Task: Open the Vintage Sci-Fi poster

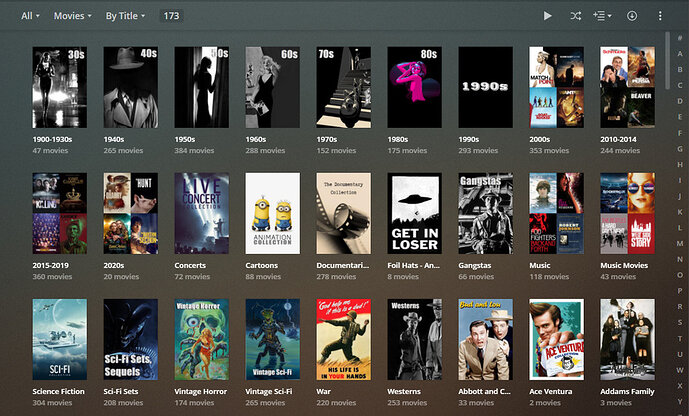Action: 272,340
